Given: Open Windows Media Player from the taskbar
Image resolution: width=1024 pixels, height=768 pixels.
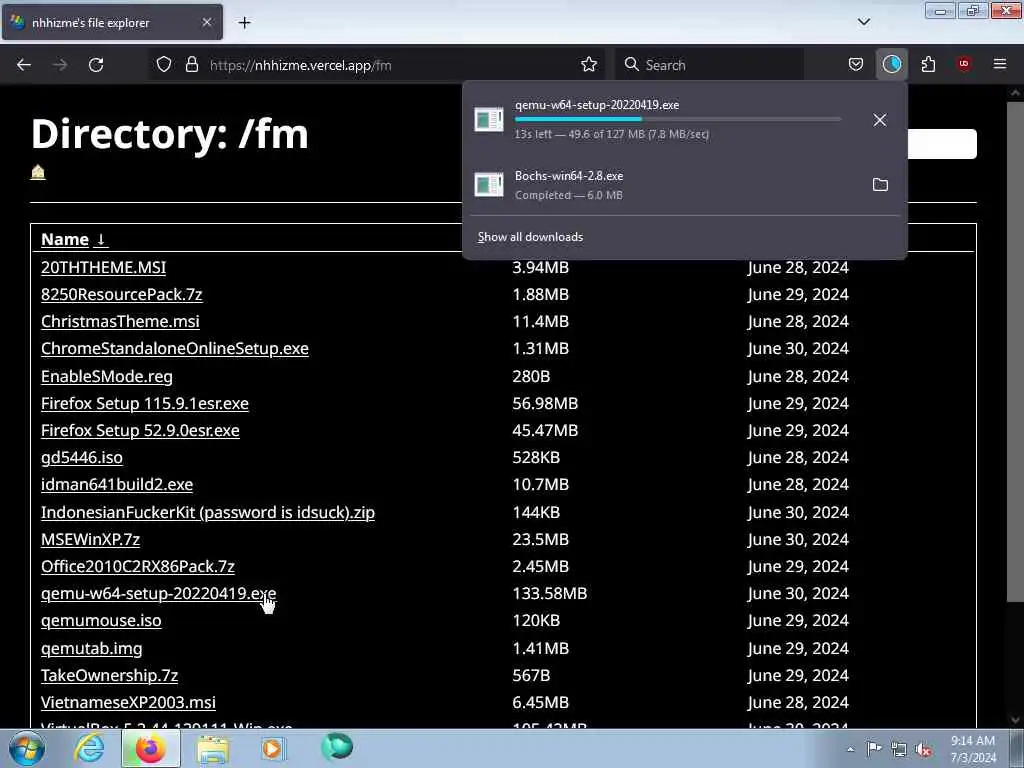Looking at the screenshot, I should click(274, 748).
